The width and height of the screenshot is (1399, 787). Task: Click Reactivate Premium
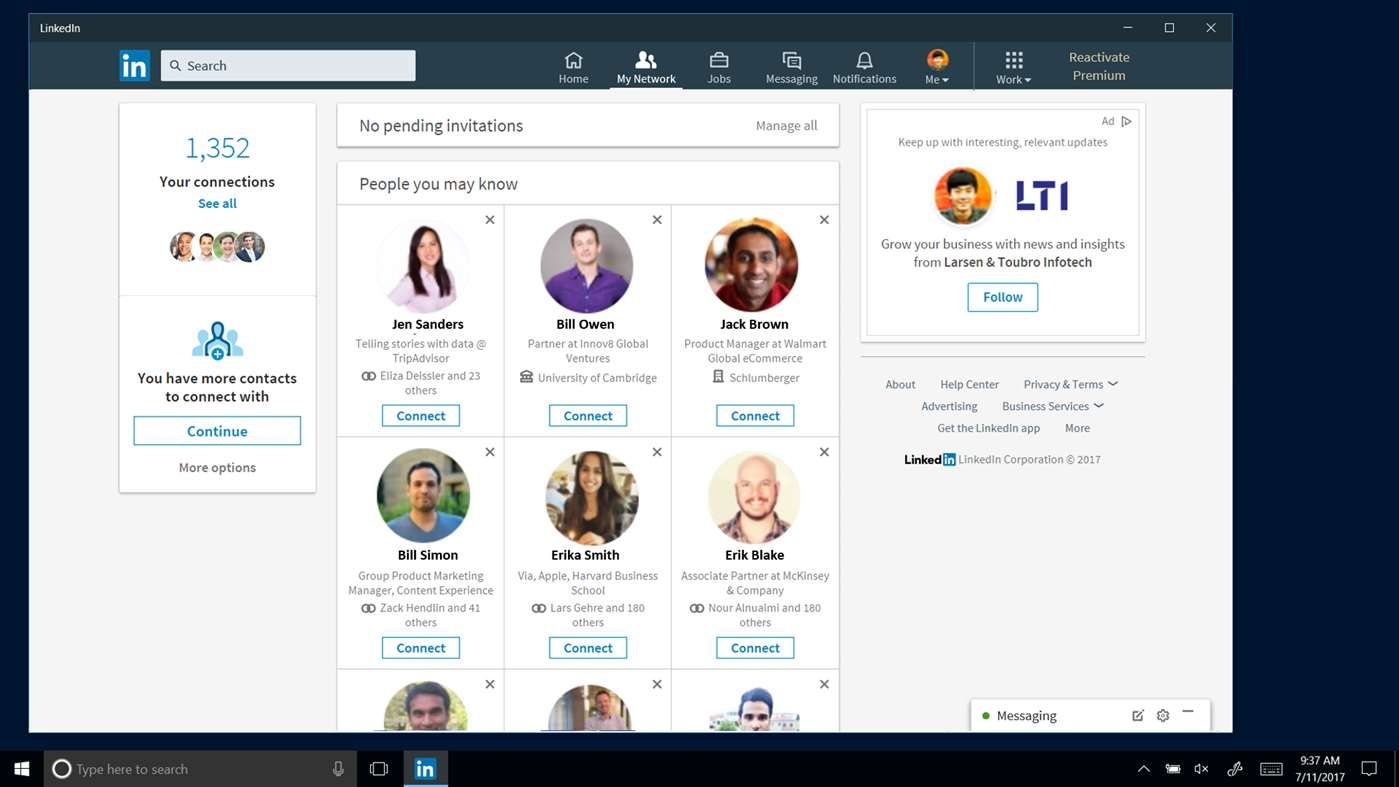click(1097, 66)
